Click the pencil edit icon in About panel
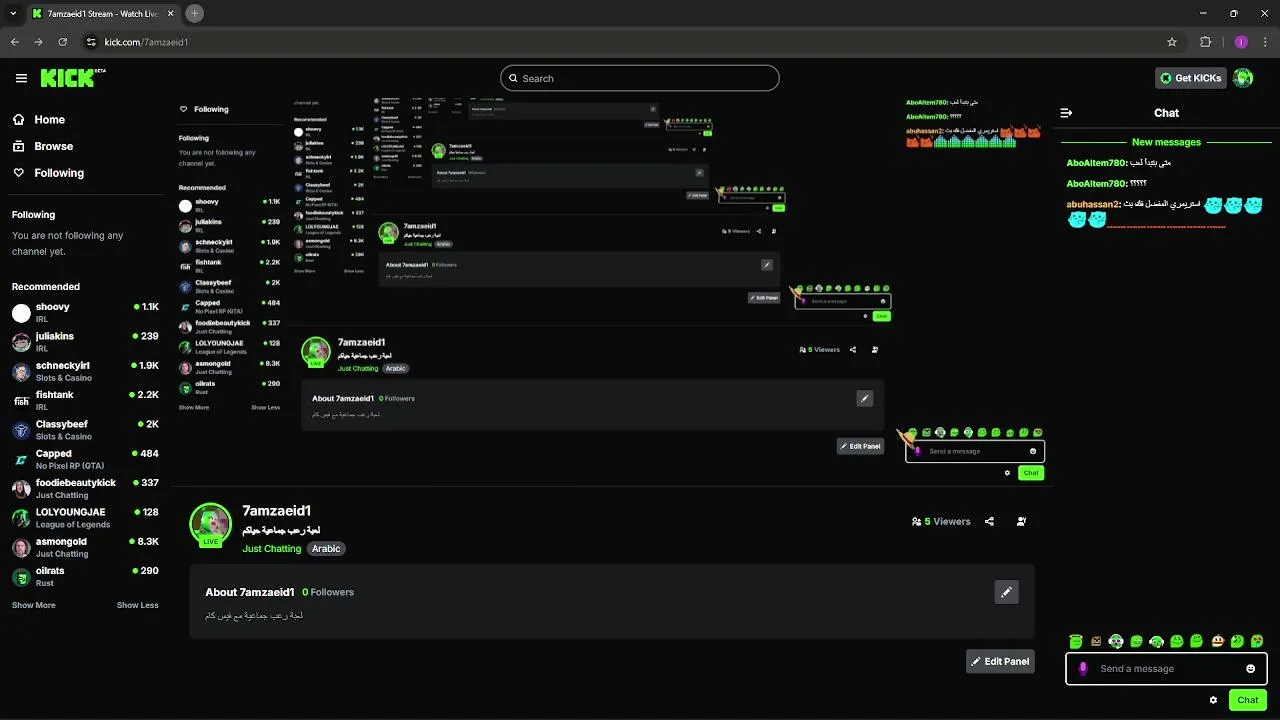Screen dimensions: 1280x720 point(1006,592)
